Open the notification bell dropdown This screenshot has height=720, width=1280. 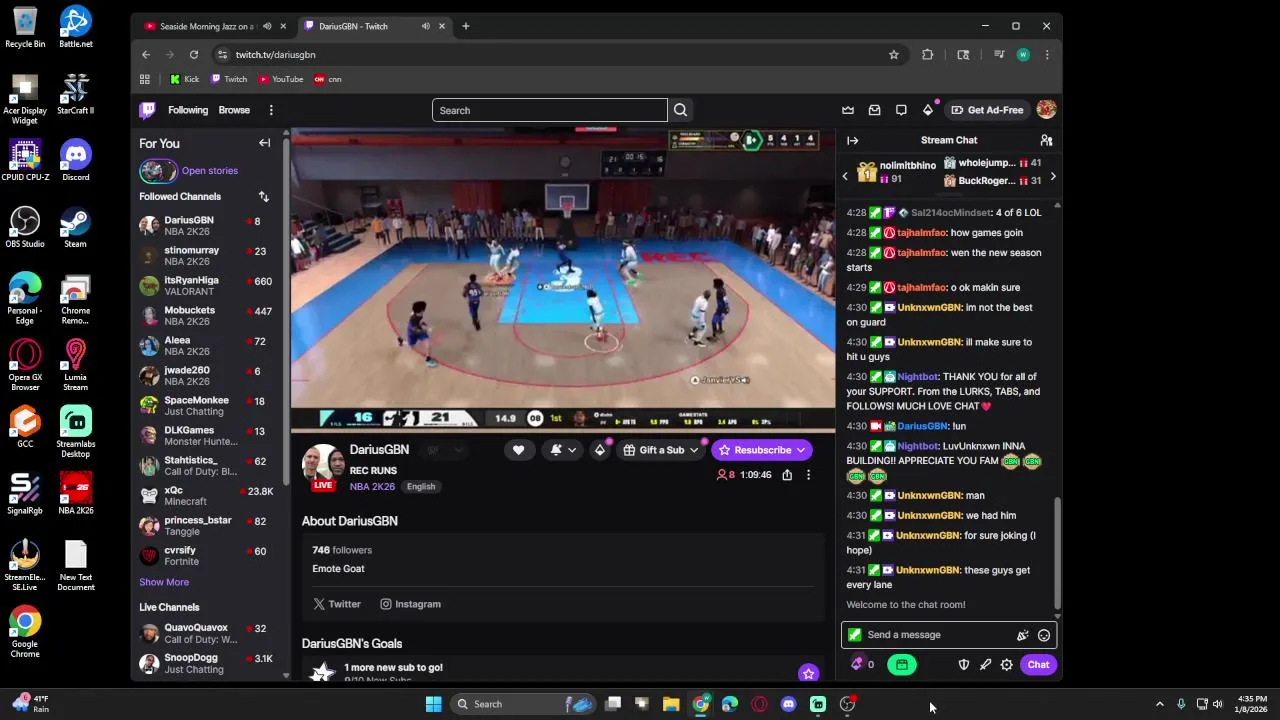(x=563, y=450)
